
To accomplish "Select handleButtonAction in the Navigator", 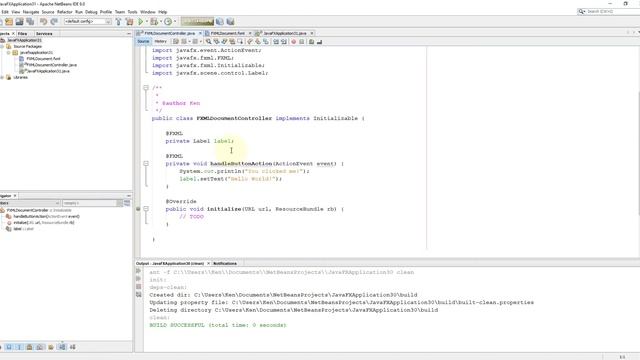I will coord(46,216).
